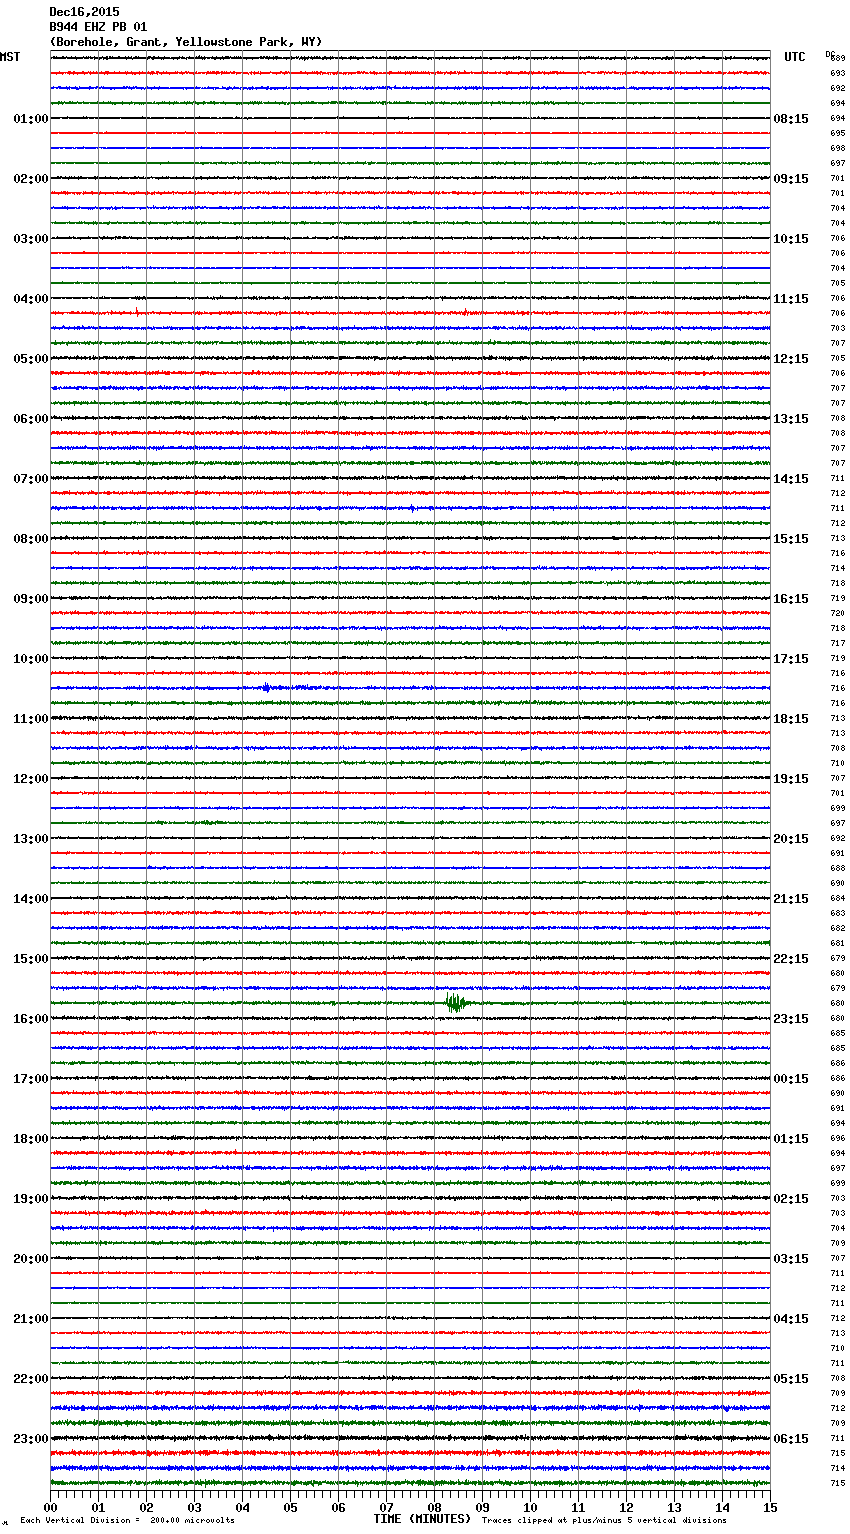Image resolution: width=850 pixels, height=1534 pixels.
Task: Select the 04:00 MST row label
Action: pos(30,299)
